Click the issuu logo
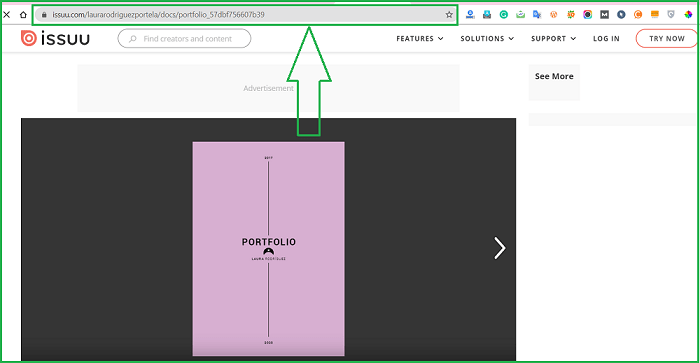Image resolution: width=700 pixels, height=363 pixels. tap(55, 38)
